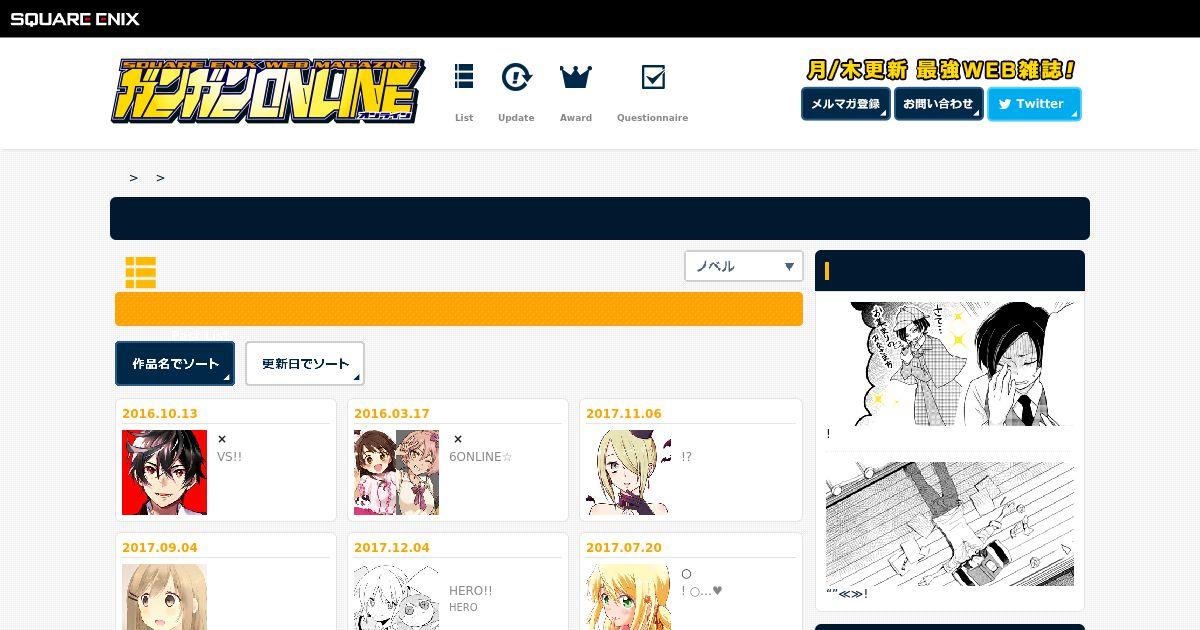Open the 2017.09.04 series thumbnail
The width and height of the screenshot is (1200, 630).
tap(164, 597)
